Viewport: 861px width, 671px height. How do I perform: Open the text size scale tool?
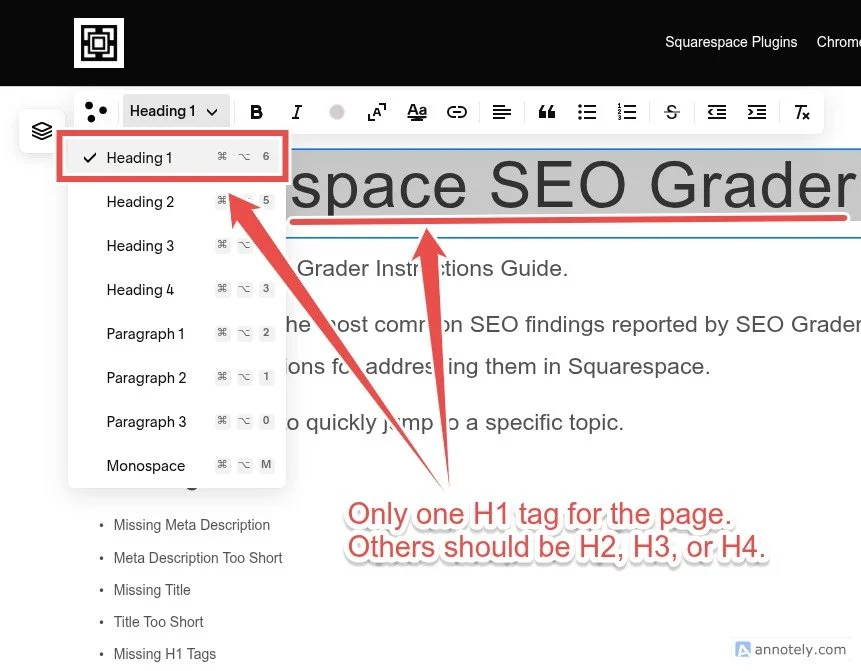377,112
